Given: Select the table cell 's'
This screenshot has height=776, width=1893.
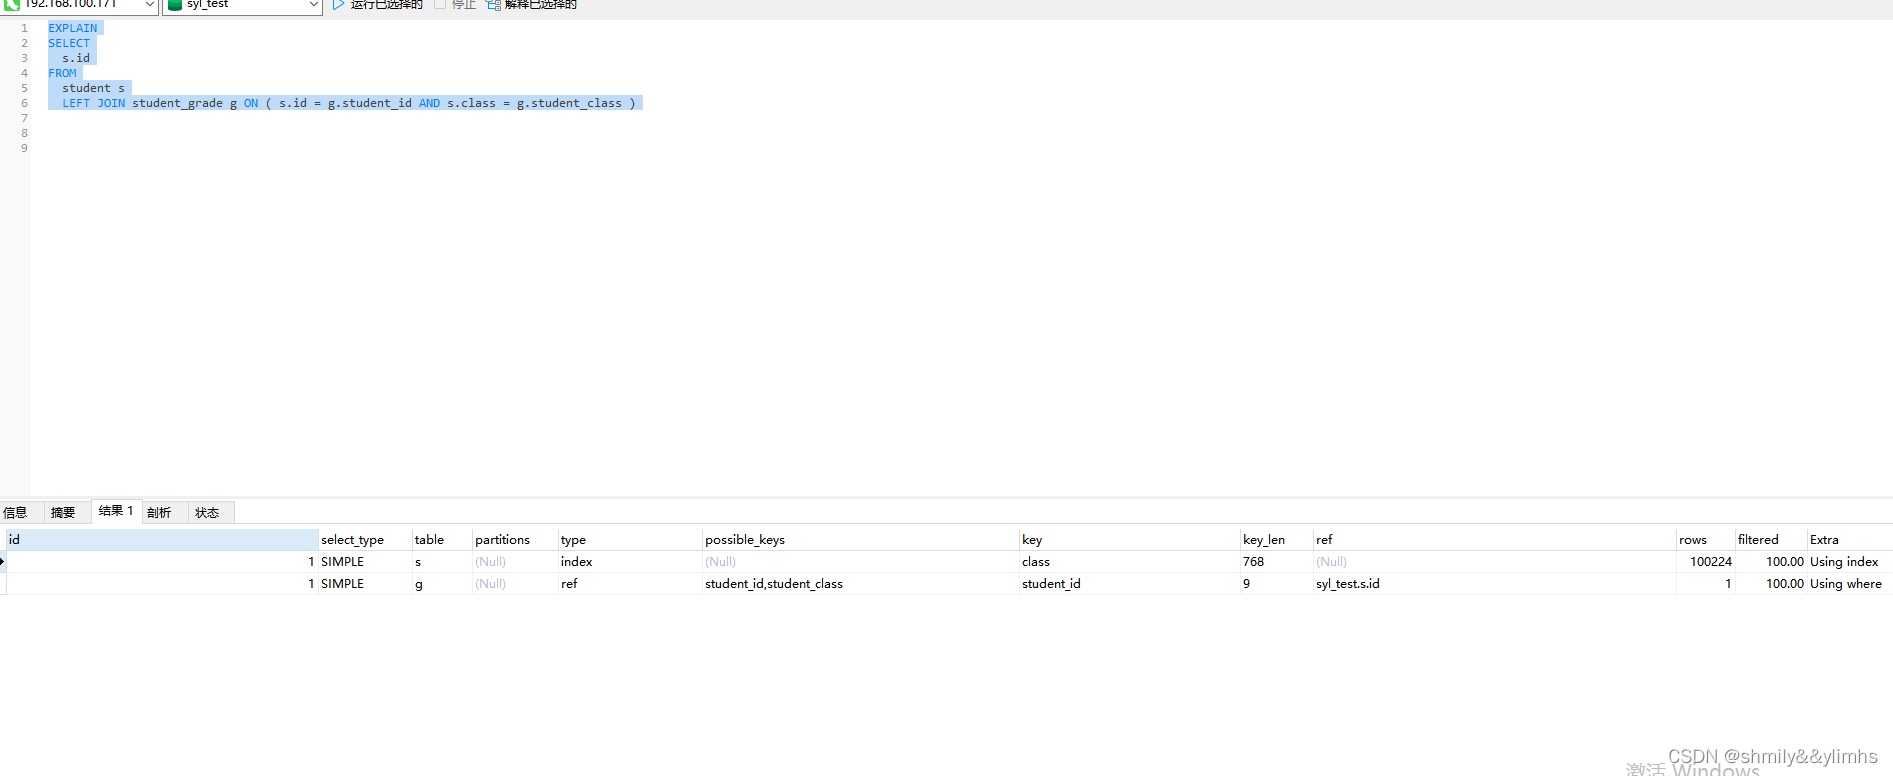Looking at the screenshot, I should pos(442,562).
